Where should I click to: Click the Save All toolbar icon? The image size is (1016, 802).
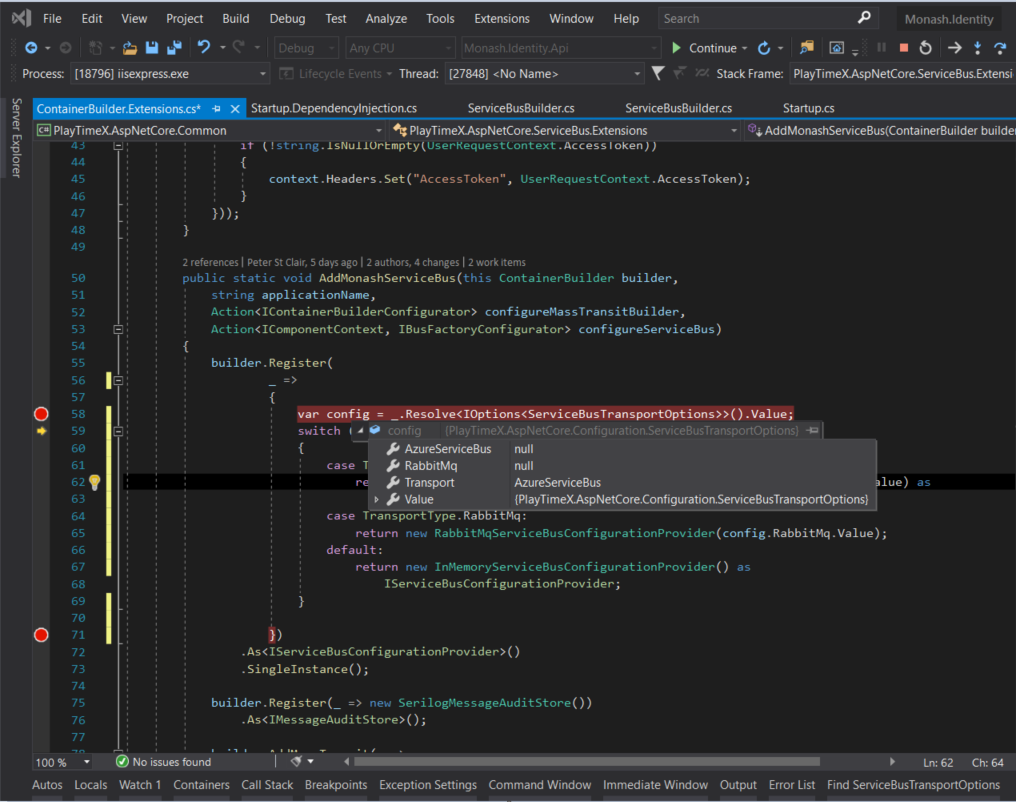[174, 48]
